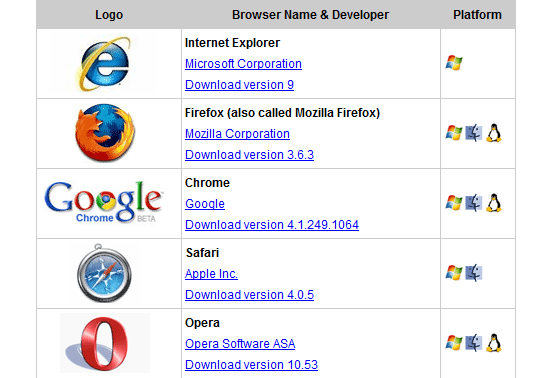Click Mac platform icon in Chrome row
This screenshot has width=550, height=378.
click(474, 203)
